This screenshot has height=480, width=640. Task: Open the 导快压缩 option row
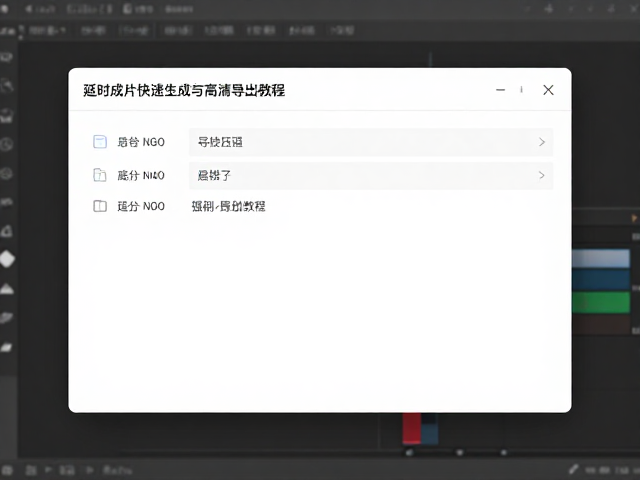pyautogui.click(x=371, y=142)
